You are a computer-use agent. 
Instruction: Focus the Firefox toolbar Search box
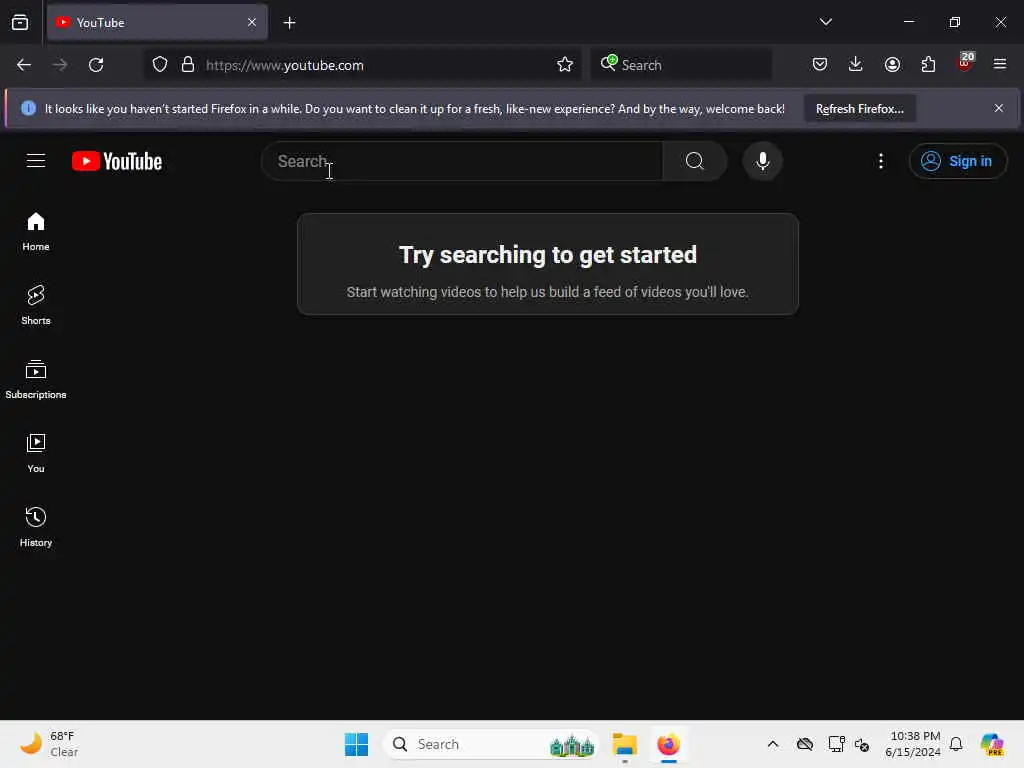[x=681, y=65]
